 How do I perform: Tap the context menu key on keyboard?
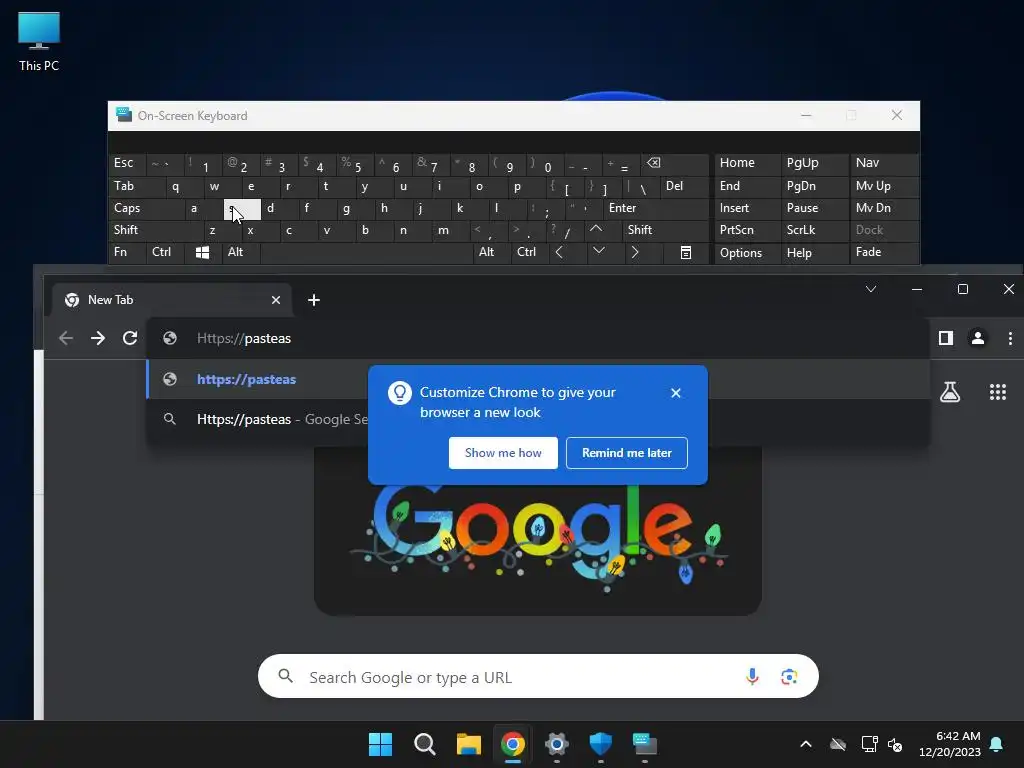point(686,252)
